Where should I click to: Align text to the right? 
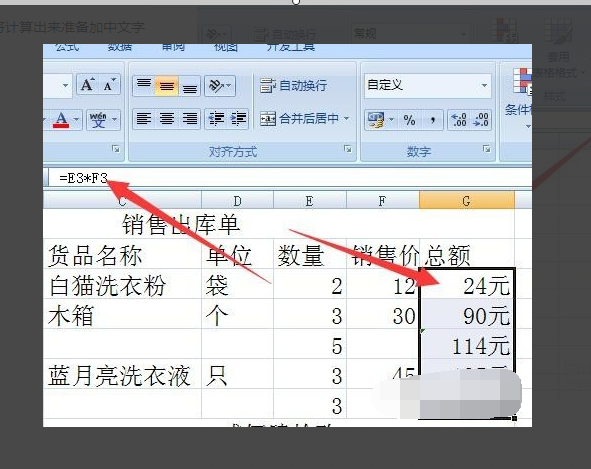point(189,119)
